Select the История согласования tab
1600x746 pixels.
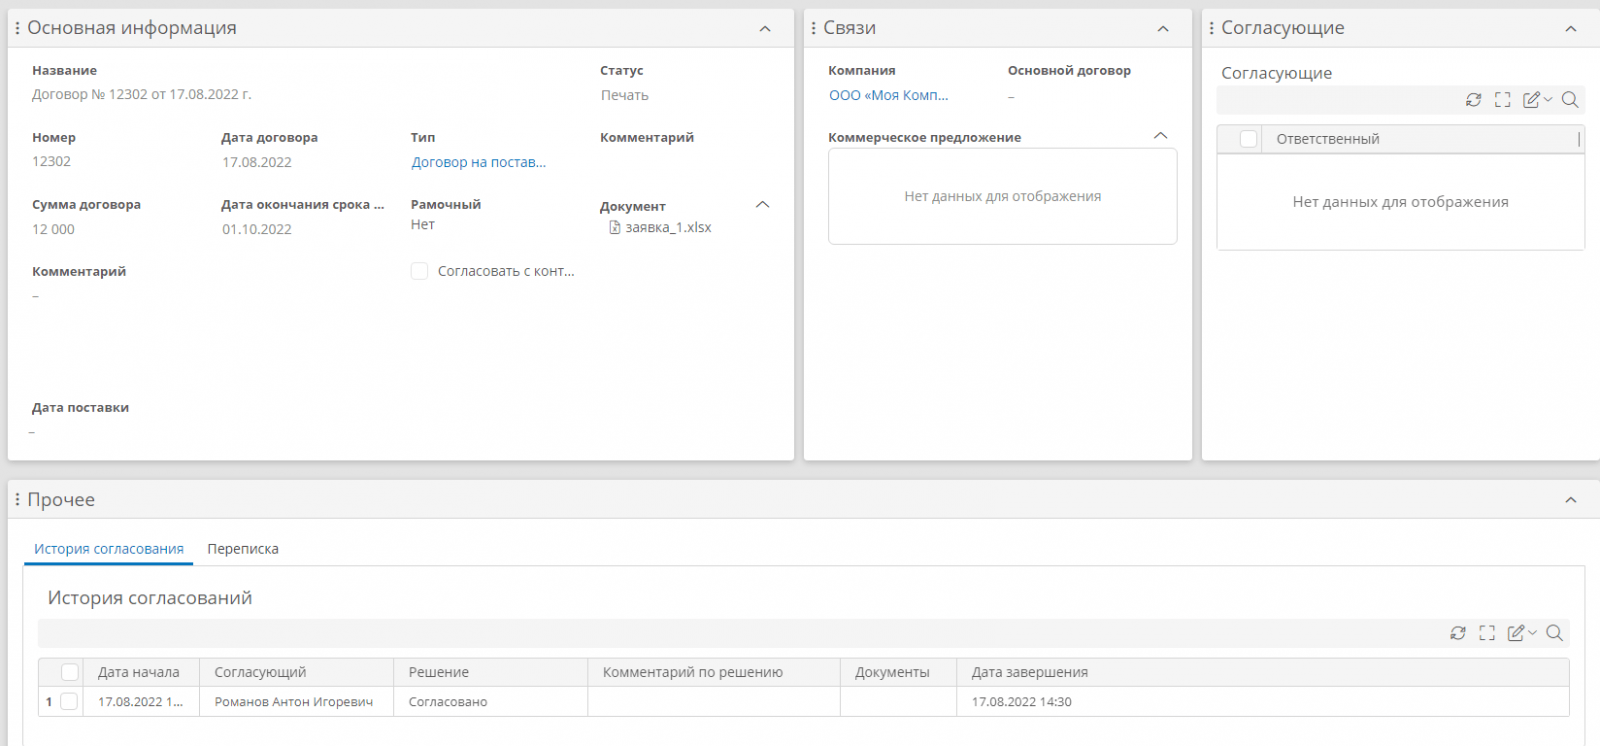point(109,549)
